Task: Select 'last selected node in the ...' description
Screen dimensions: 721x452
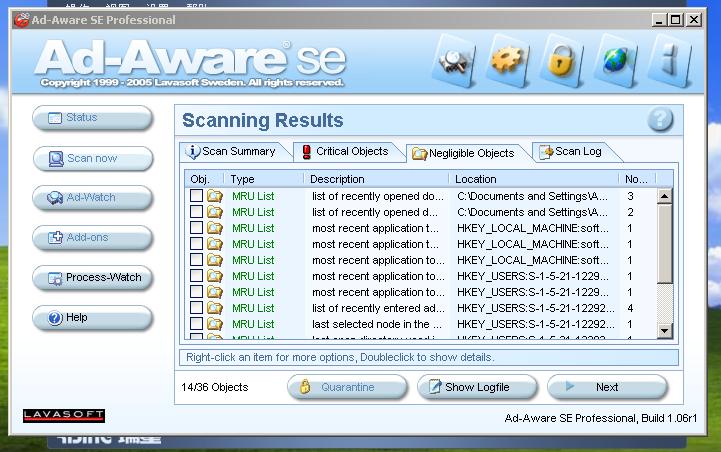Action: 377,324
